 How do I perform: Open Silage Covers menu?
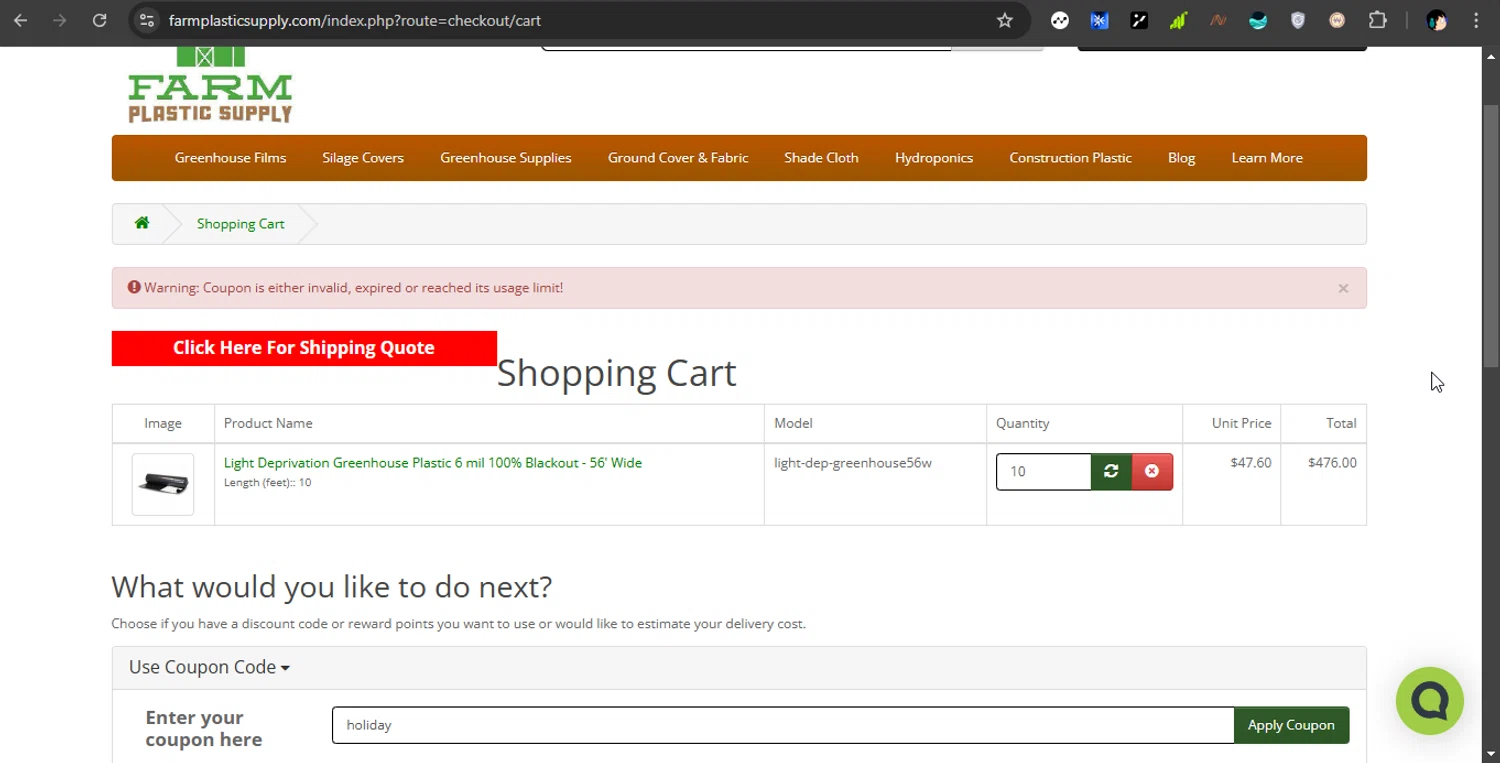pos(363,158)
